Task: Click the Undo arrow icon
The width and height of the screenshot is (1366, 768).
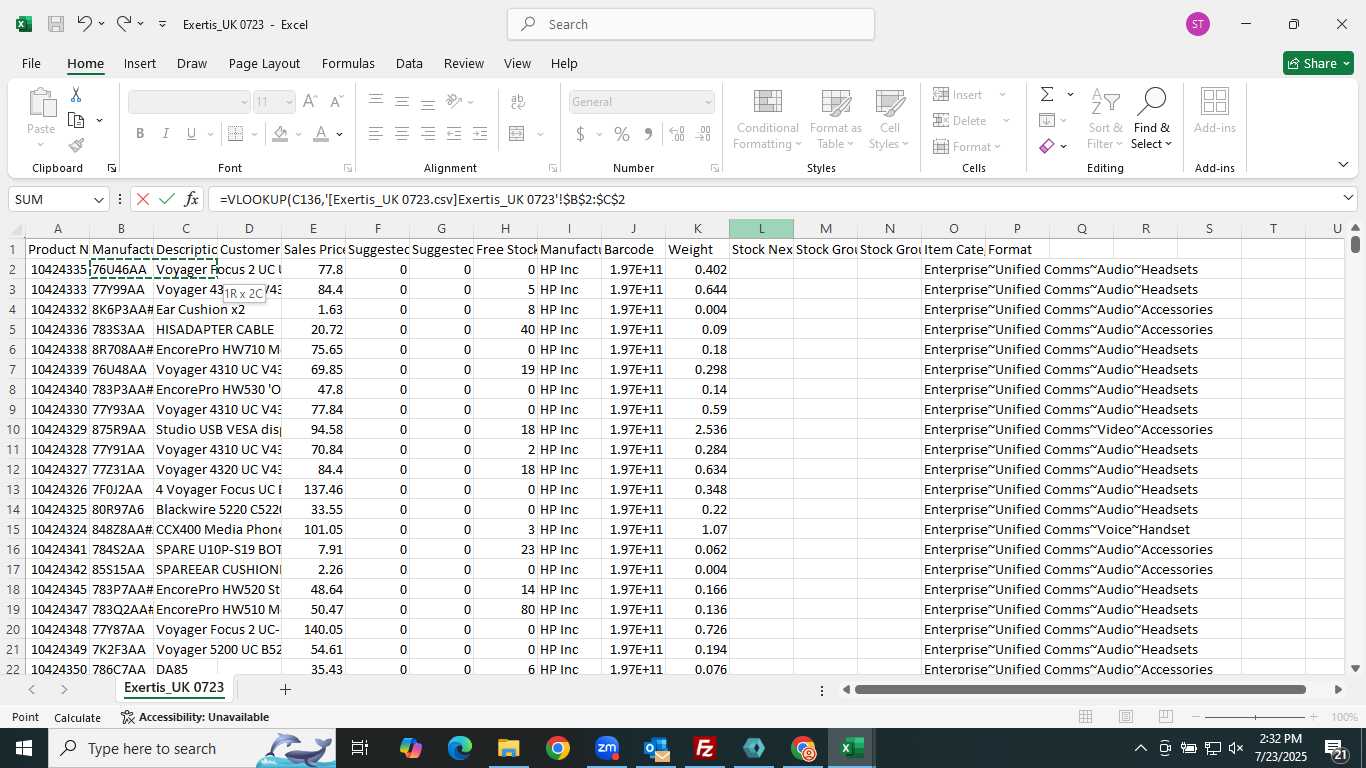Action: click(x=85, y=24)
